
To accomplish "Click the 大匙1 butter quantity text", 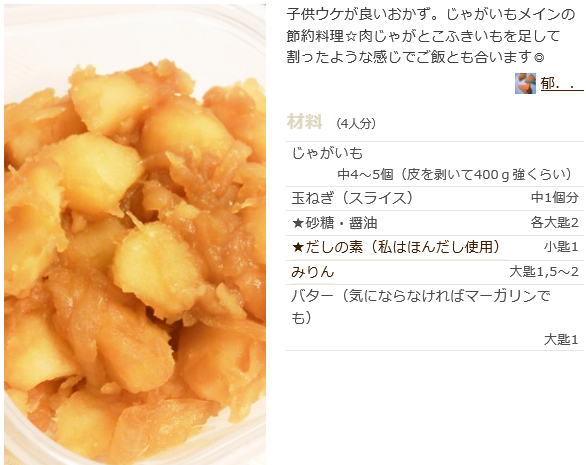I will pos(561,340).
